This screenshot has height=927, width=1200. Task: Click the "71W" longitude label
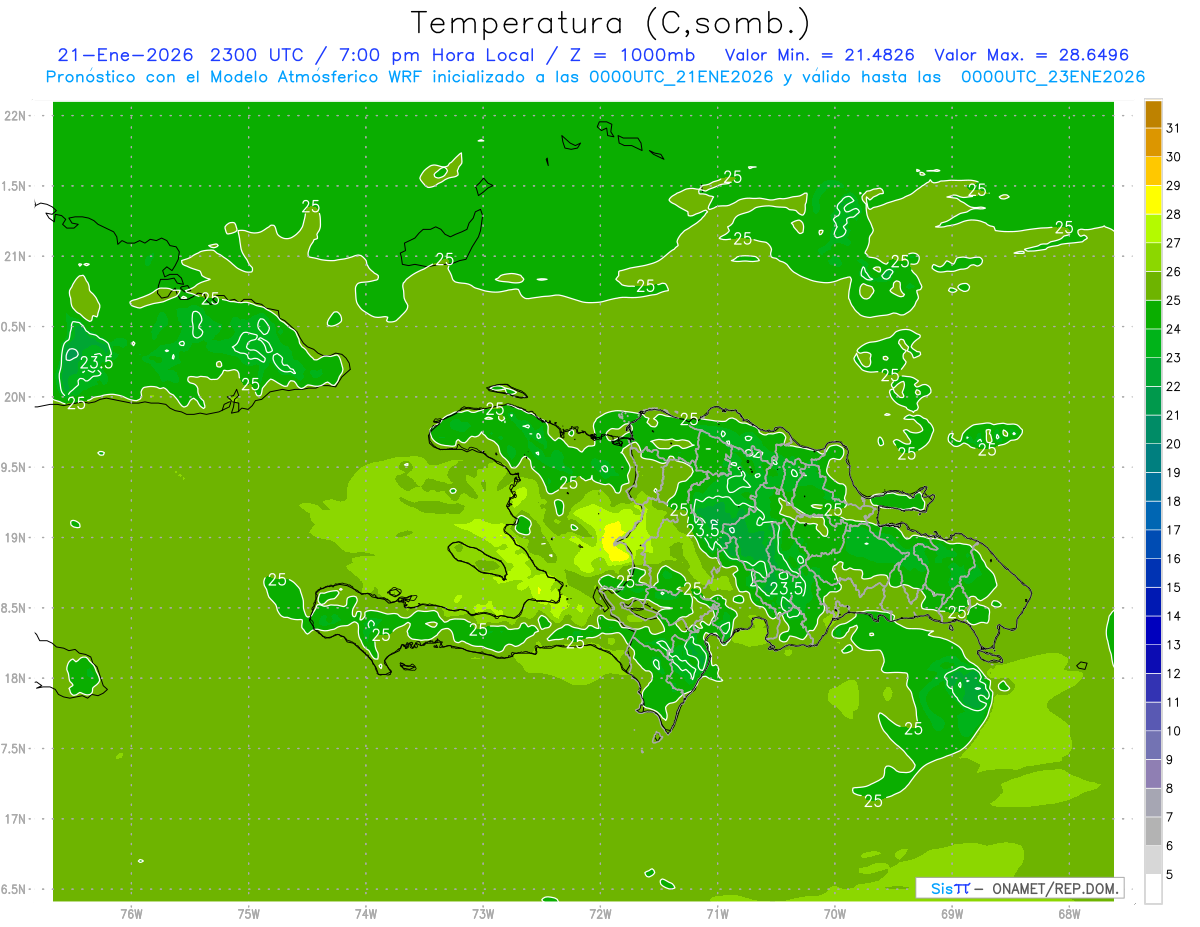tap(717, 914)
